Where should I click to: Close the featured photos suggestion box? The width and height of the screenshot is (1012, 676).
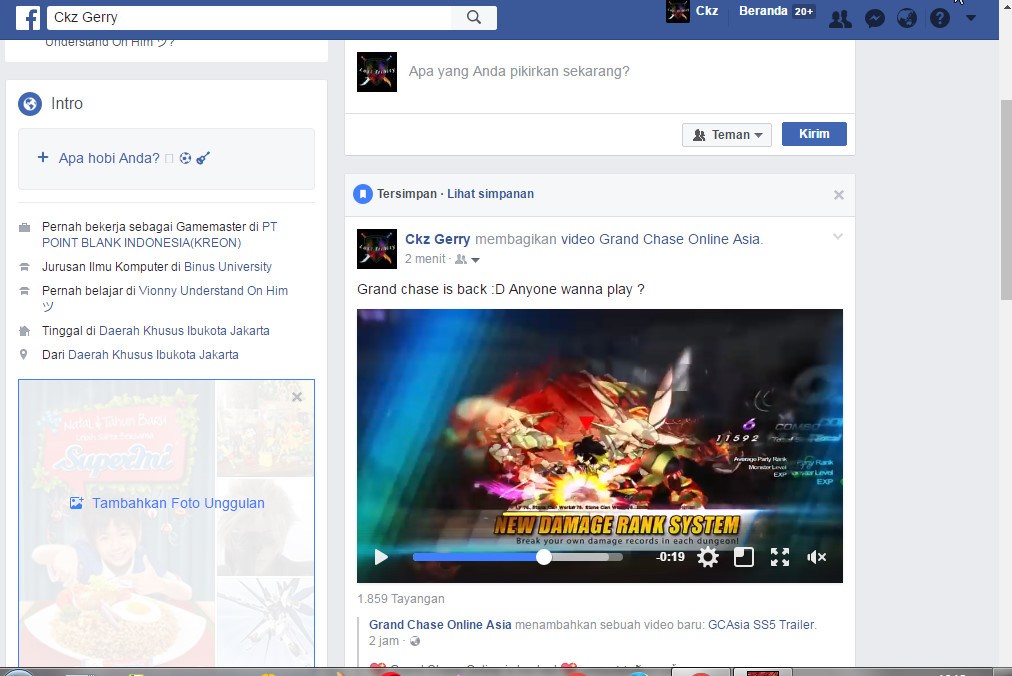[x=297, y=397]
